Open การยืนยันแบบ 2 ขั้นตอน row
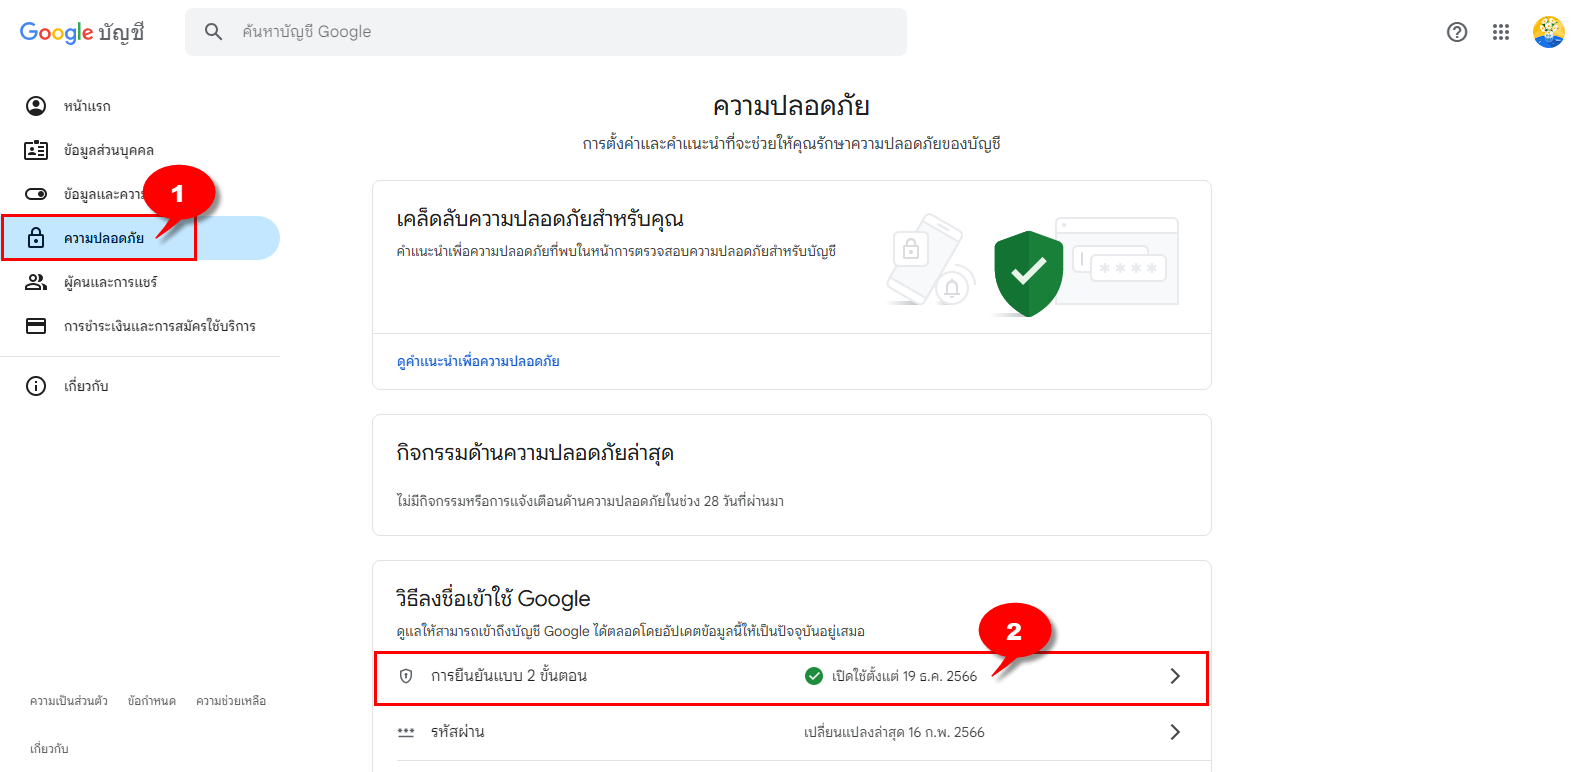 pos(791,676)
